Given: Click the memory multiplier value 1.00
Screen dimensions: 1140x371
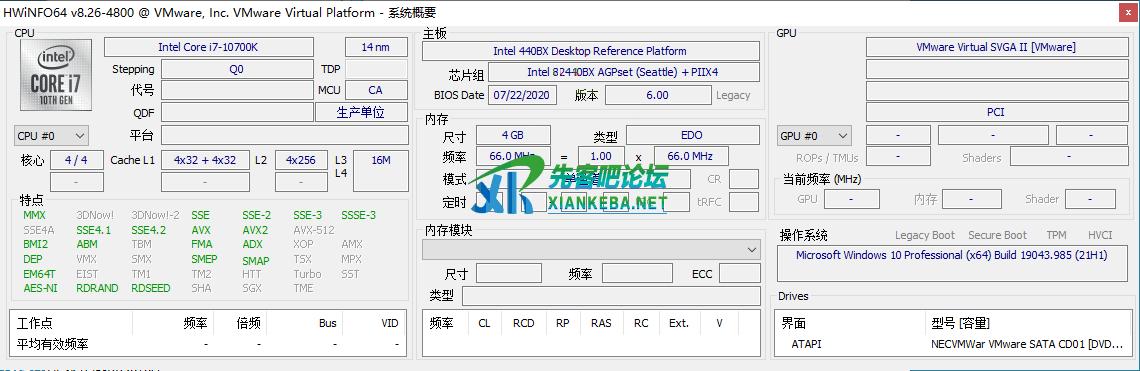Looking at the screenshot, I should [601, 156].
